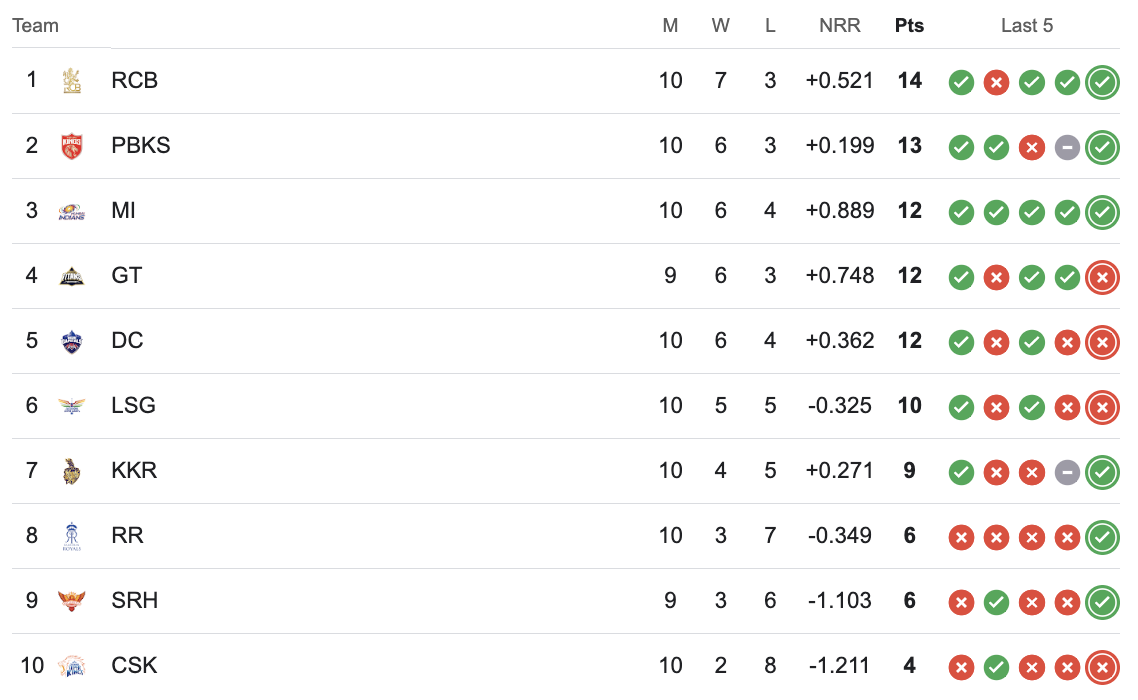The image size is (1138, 700).
Task: Click PBKS's grey no-result match icon
Action: (1067, 147)
